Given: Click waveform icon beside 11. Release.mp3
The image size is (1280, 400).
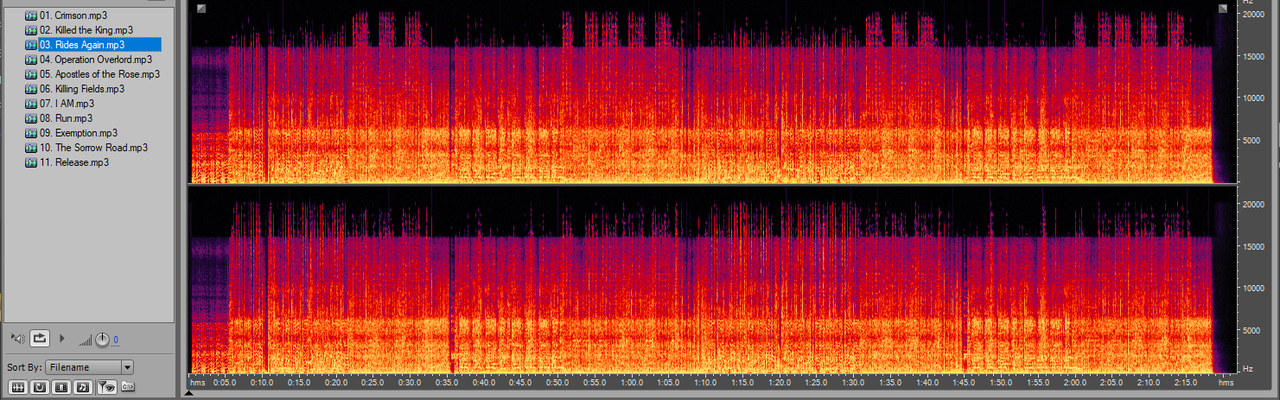Looking at the screenshot, I should pos(30,162).
